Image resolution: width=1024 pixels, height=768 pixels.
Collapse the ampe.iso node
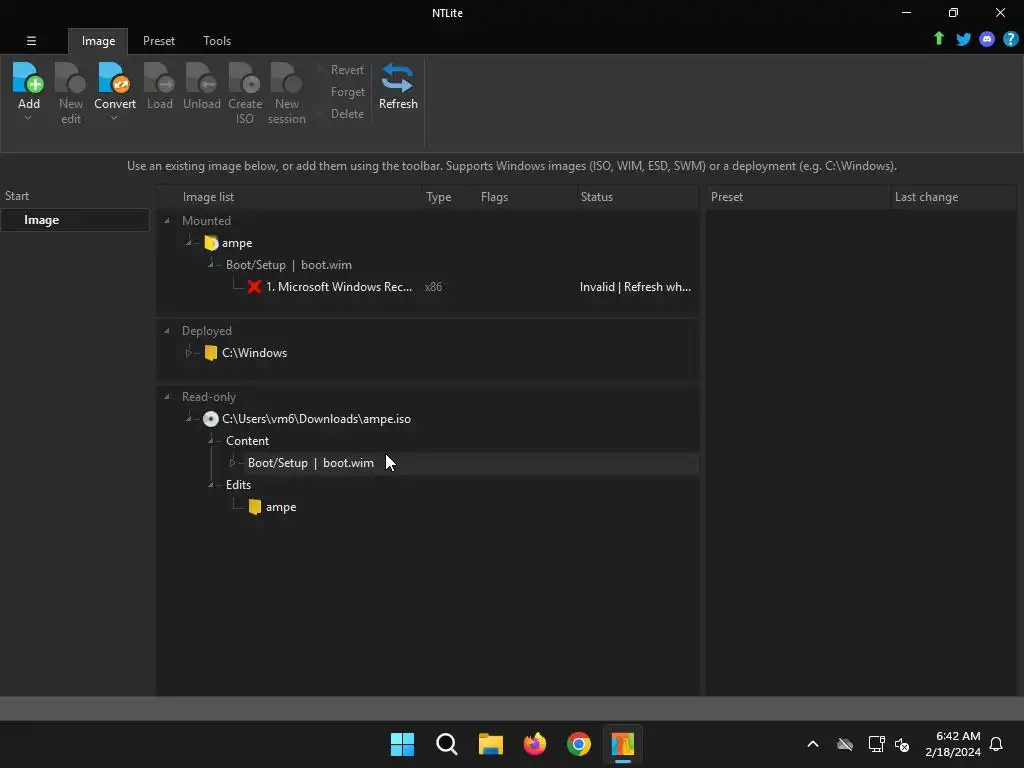pyautogui.click(x=189, y=419)
